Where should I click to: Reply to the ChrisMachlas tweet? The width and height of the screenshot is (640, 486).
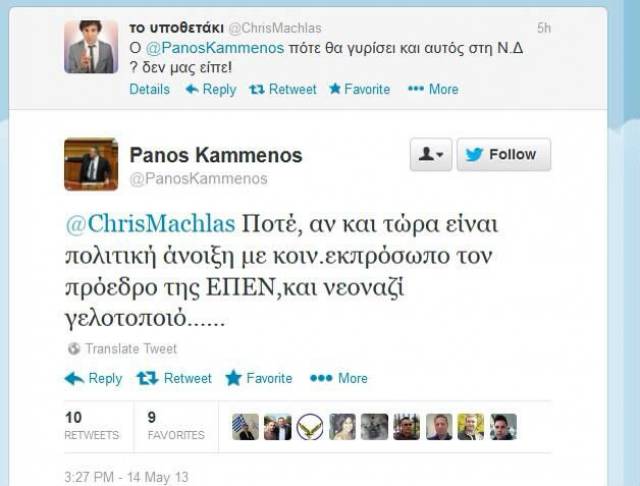211,89
